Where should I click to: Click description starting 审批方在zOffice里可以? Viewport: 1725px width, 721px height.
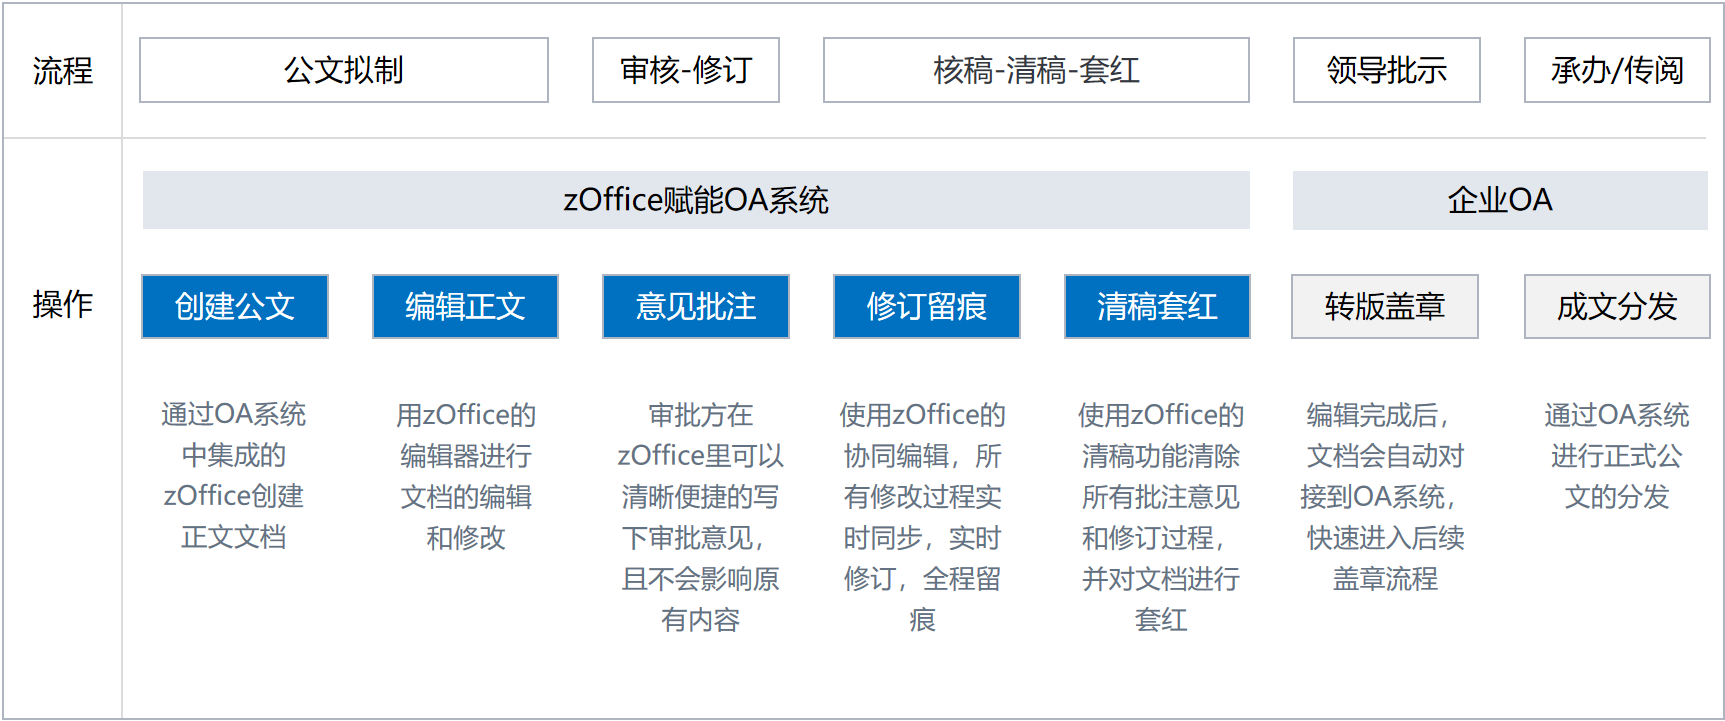(700, 517)
